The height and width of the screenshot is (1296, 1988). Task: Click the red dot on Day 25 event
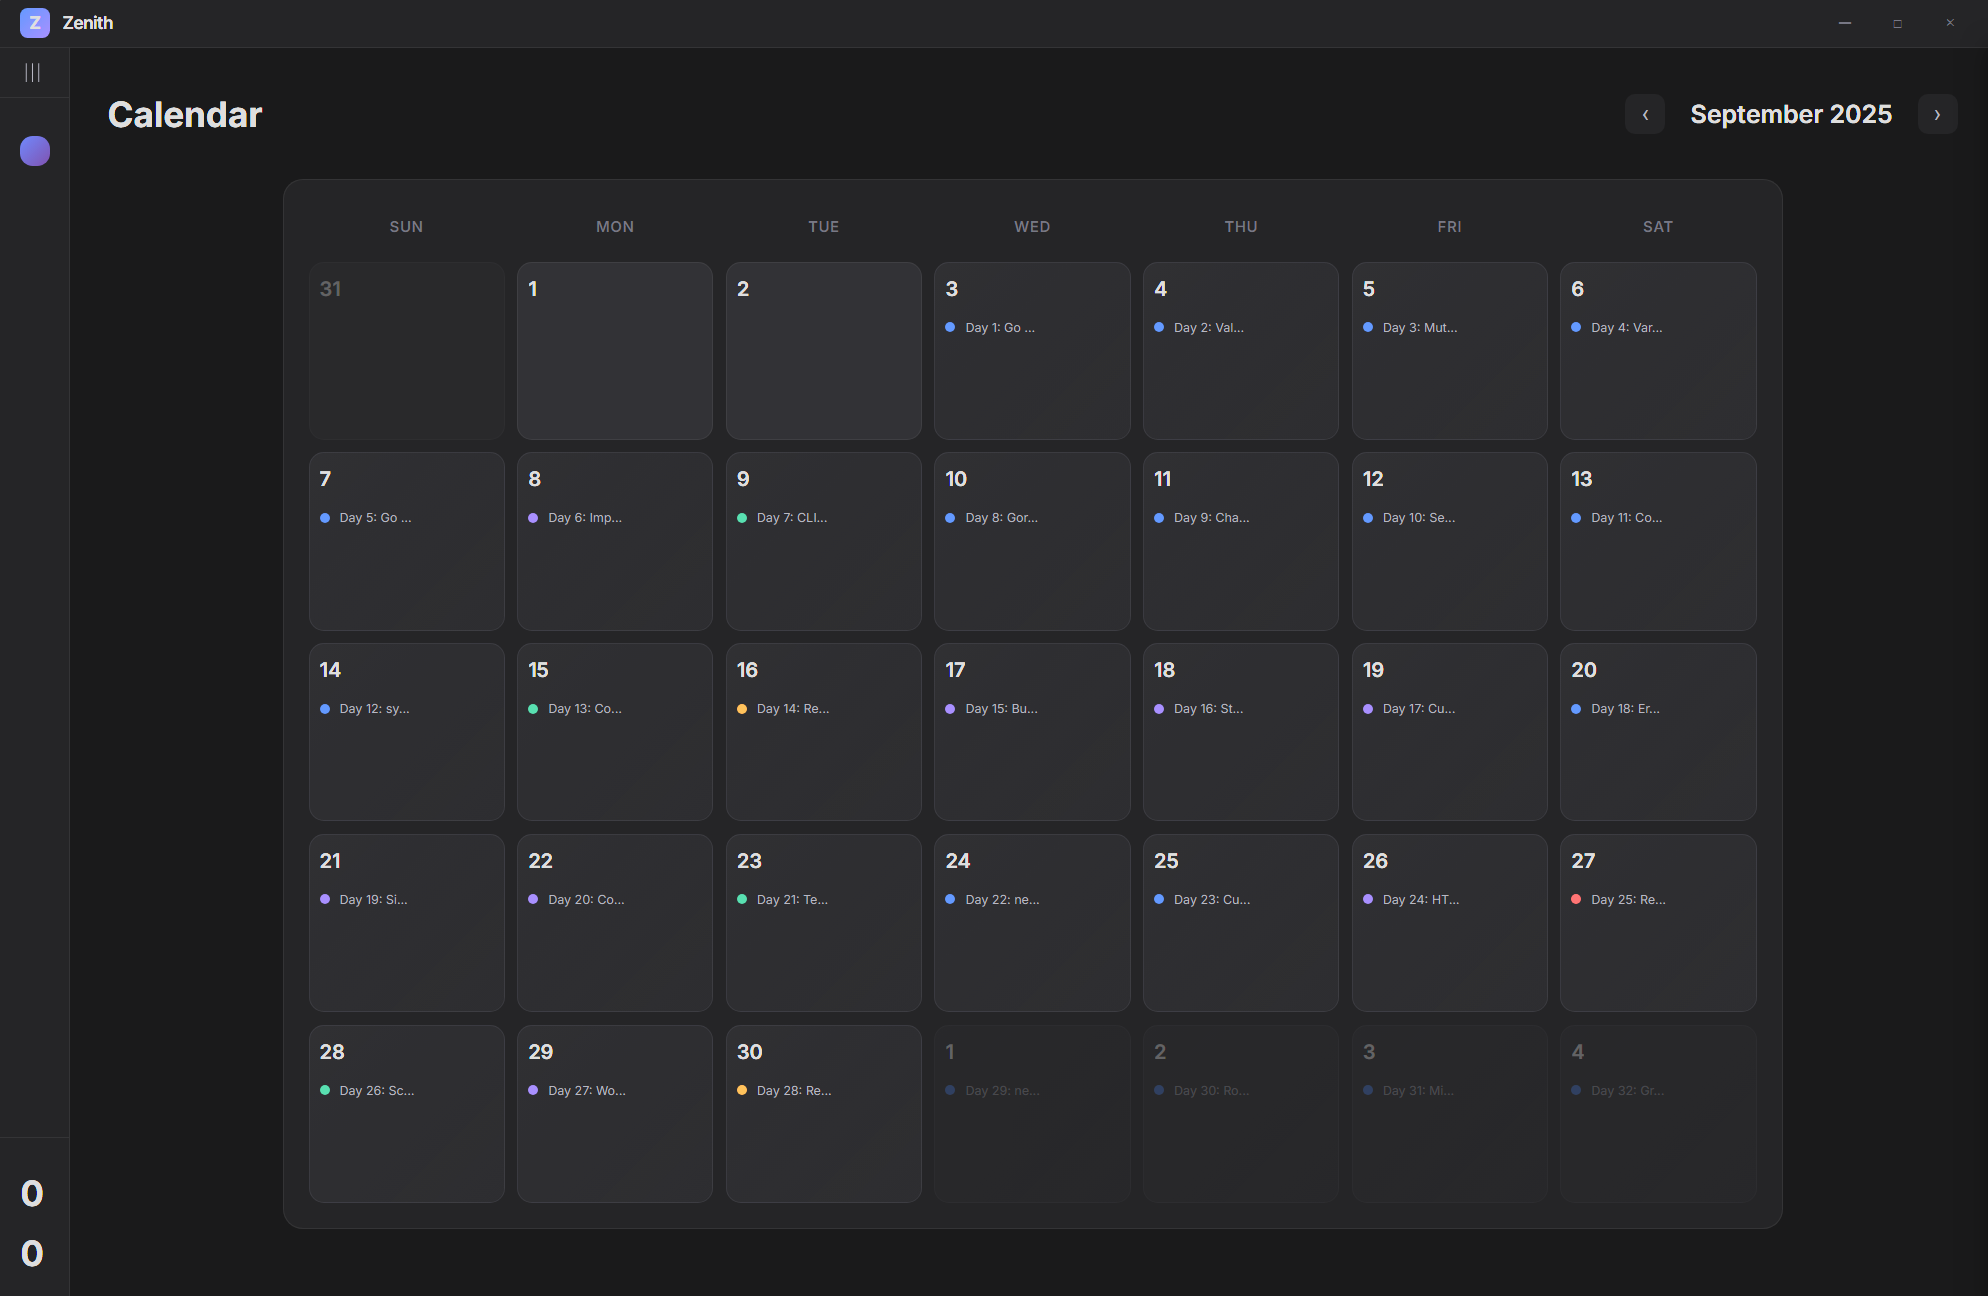coord(1575,899)
